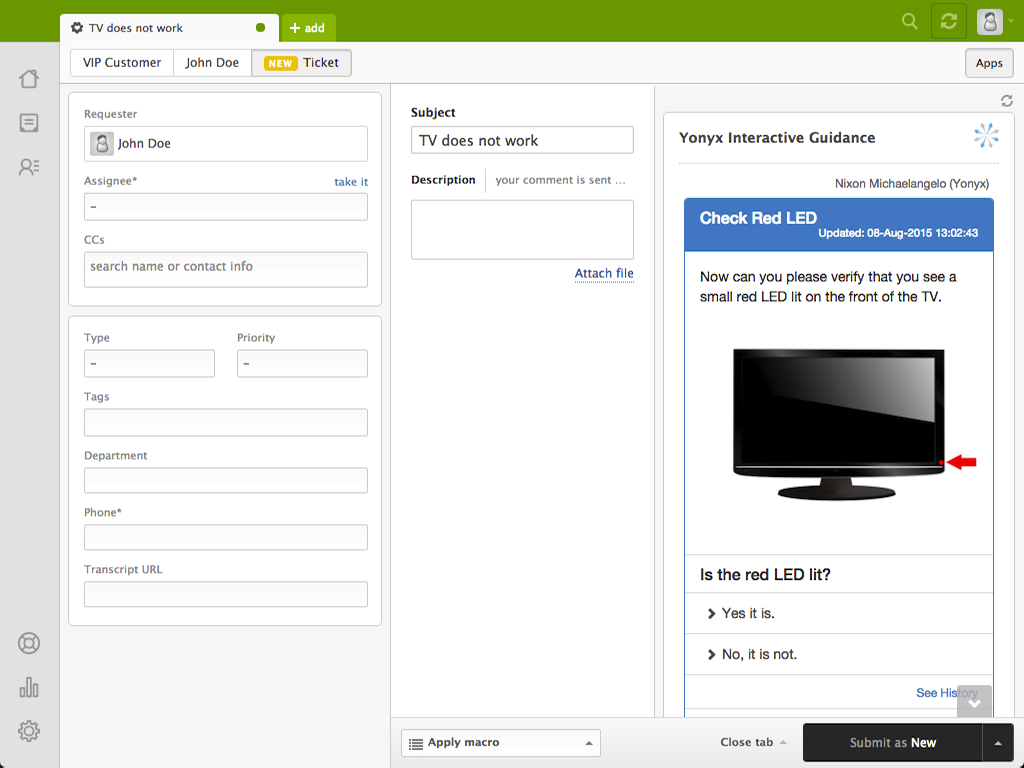Switch to the VIP Customer tab

[x=122, y=63]
